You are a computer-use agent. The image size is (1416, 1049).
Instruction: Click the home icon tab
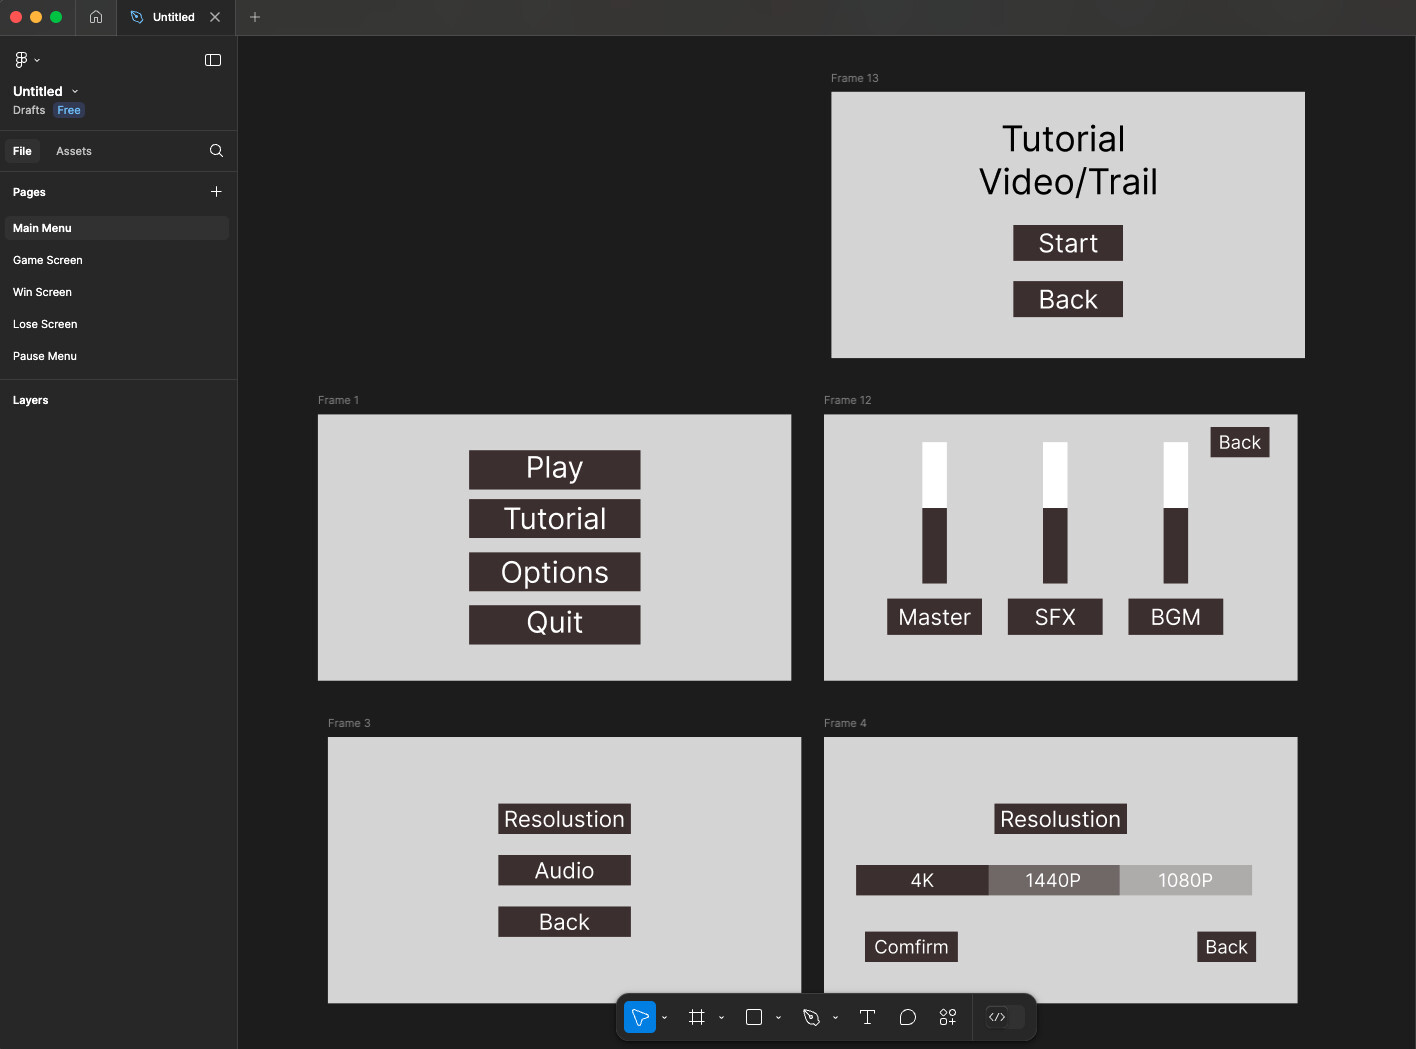click(96, 17)
